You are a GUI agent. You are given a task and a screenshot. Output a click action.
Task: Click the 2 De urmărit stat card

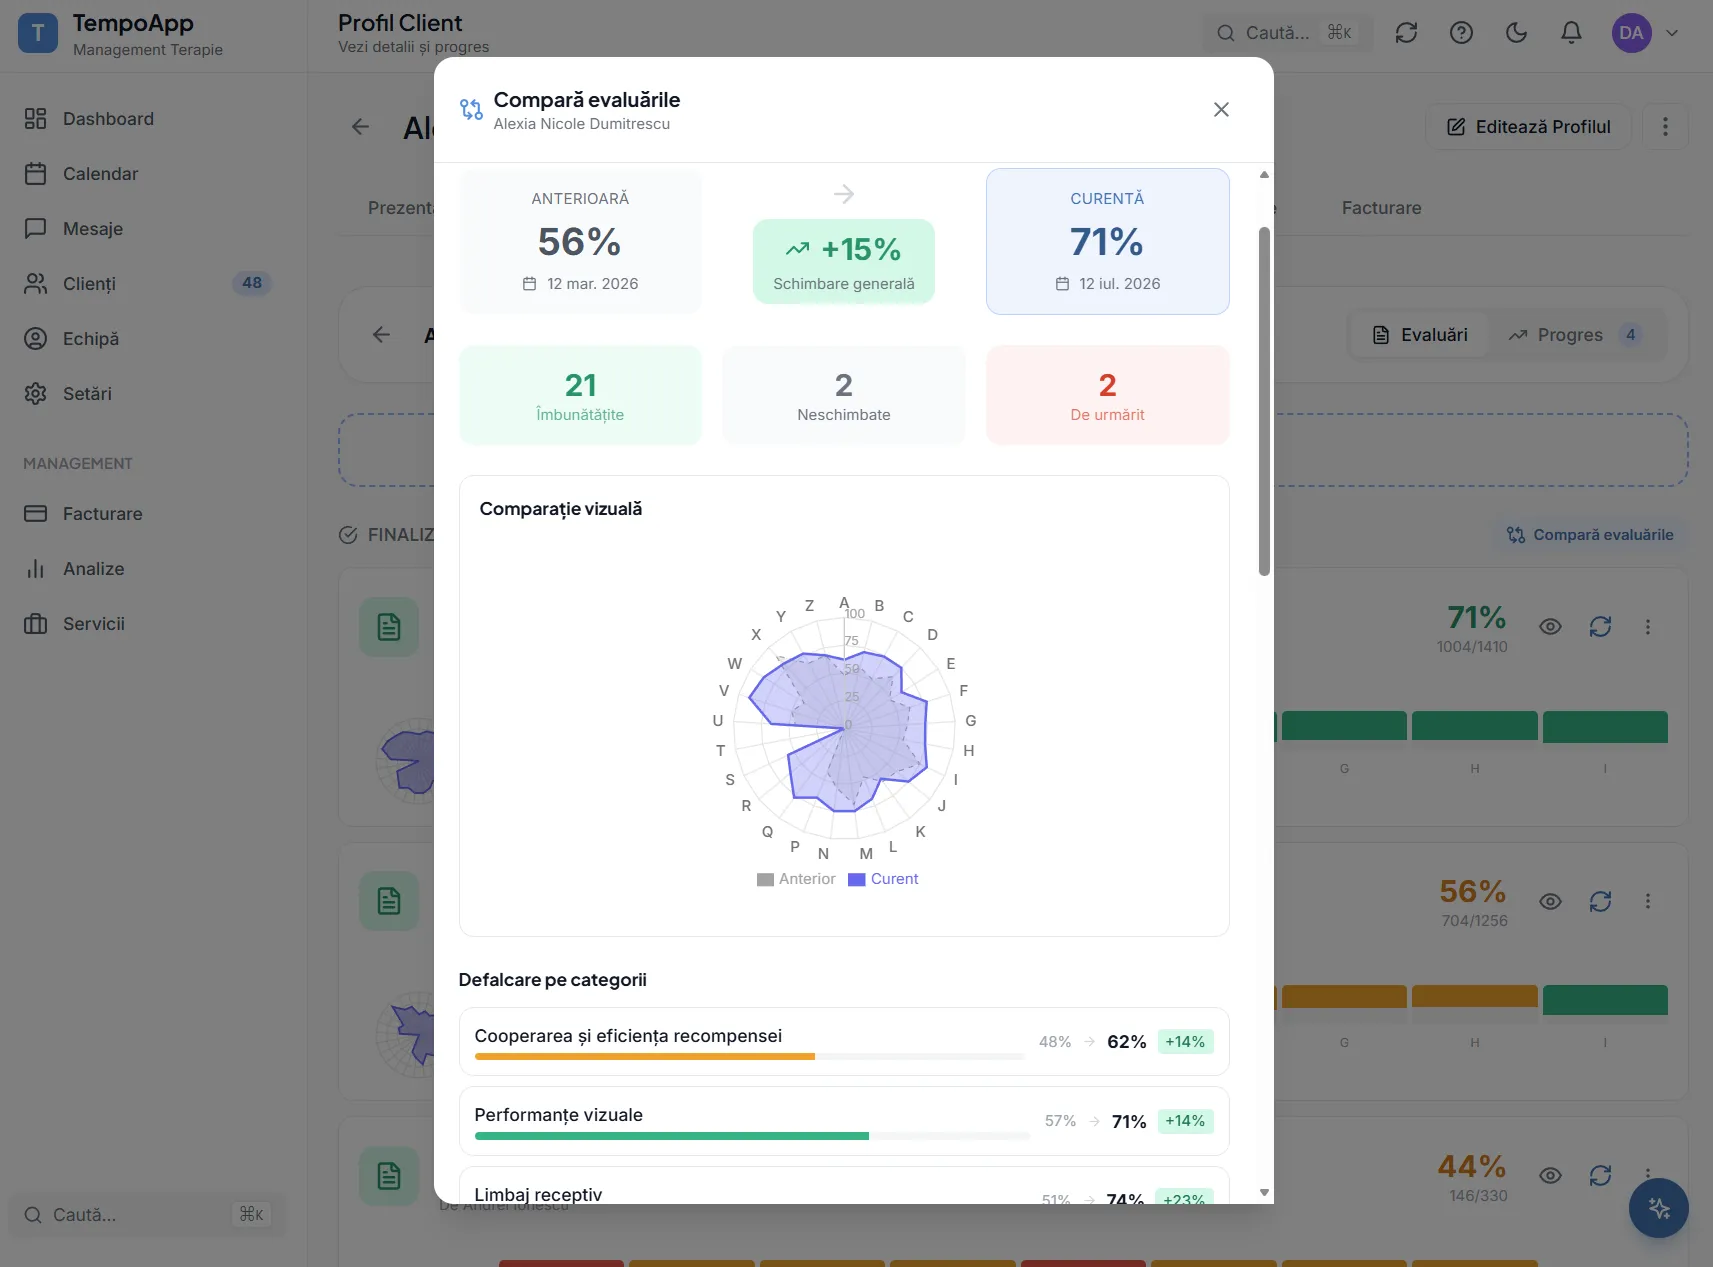coord(1107,395)
